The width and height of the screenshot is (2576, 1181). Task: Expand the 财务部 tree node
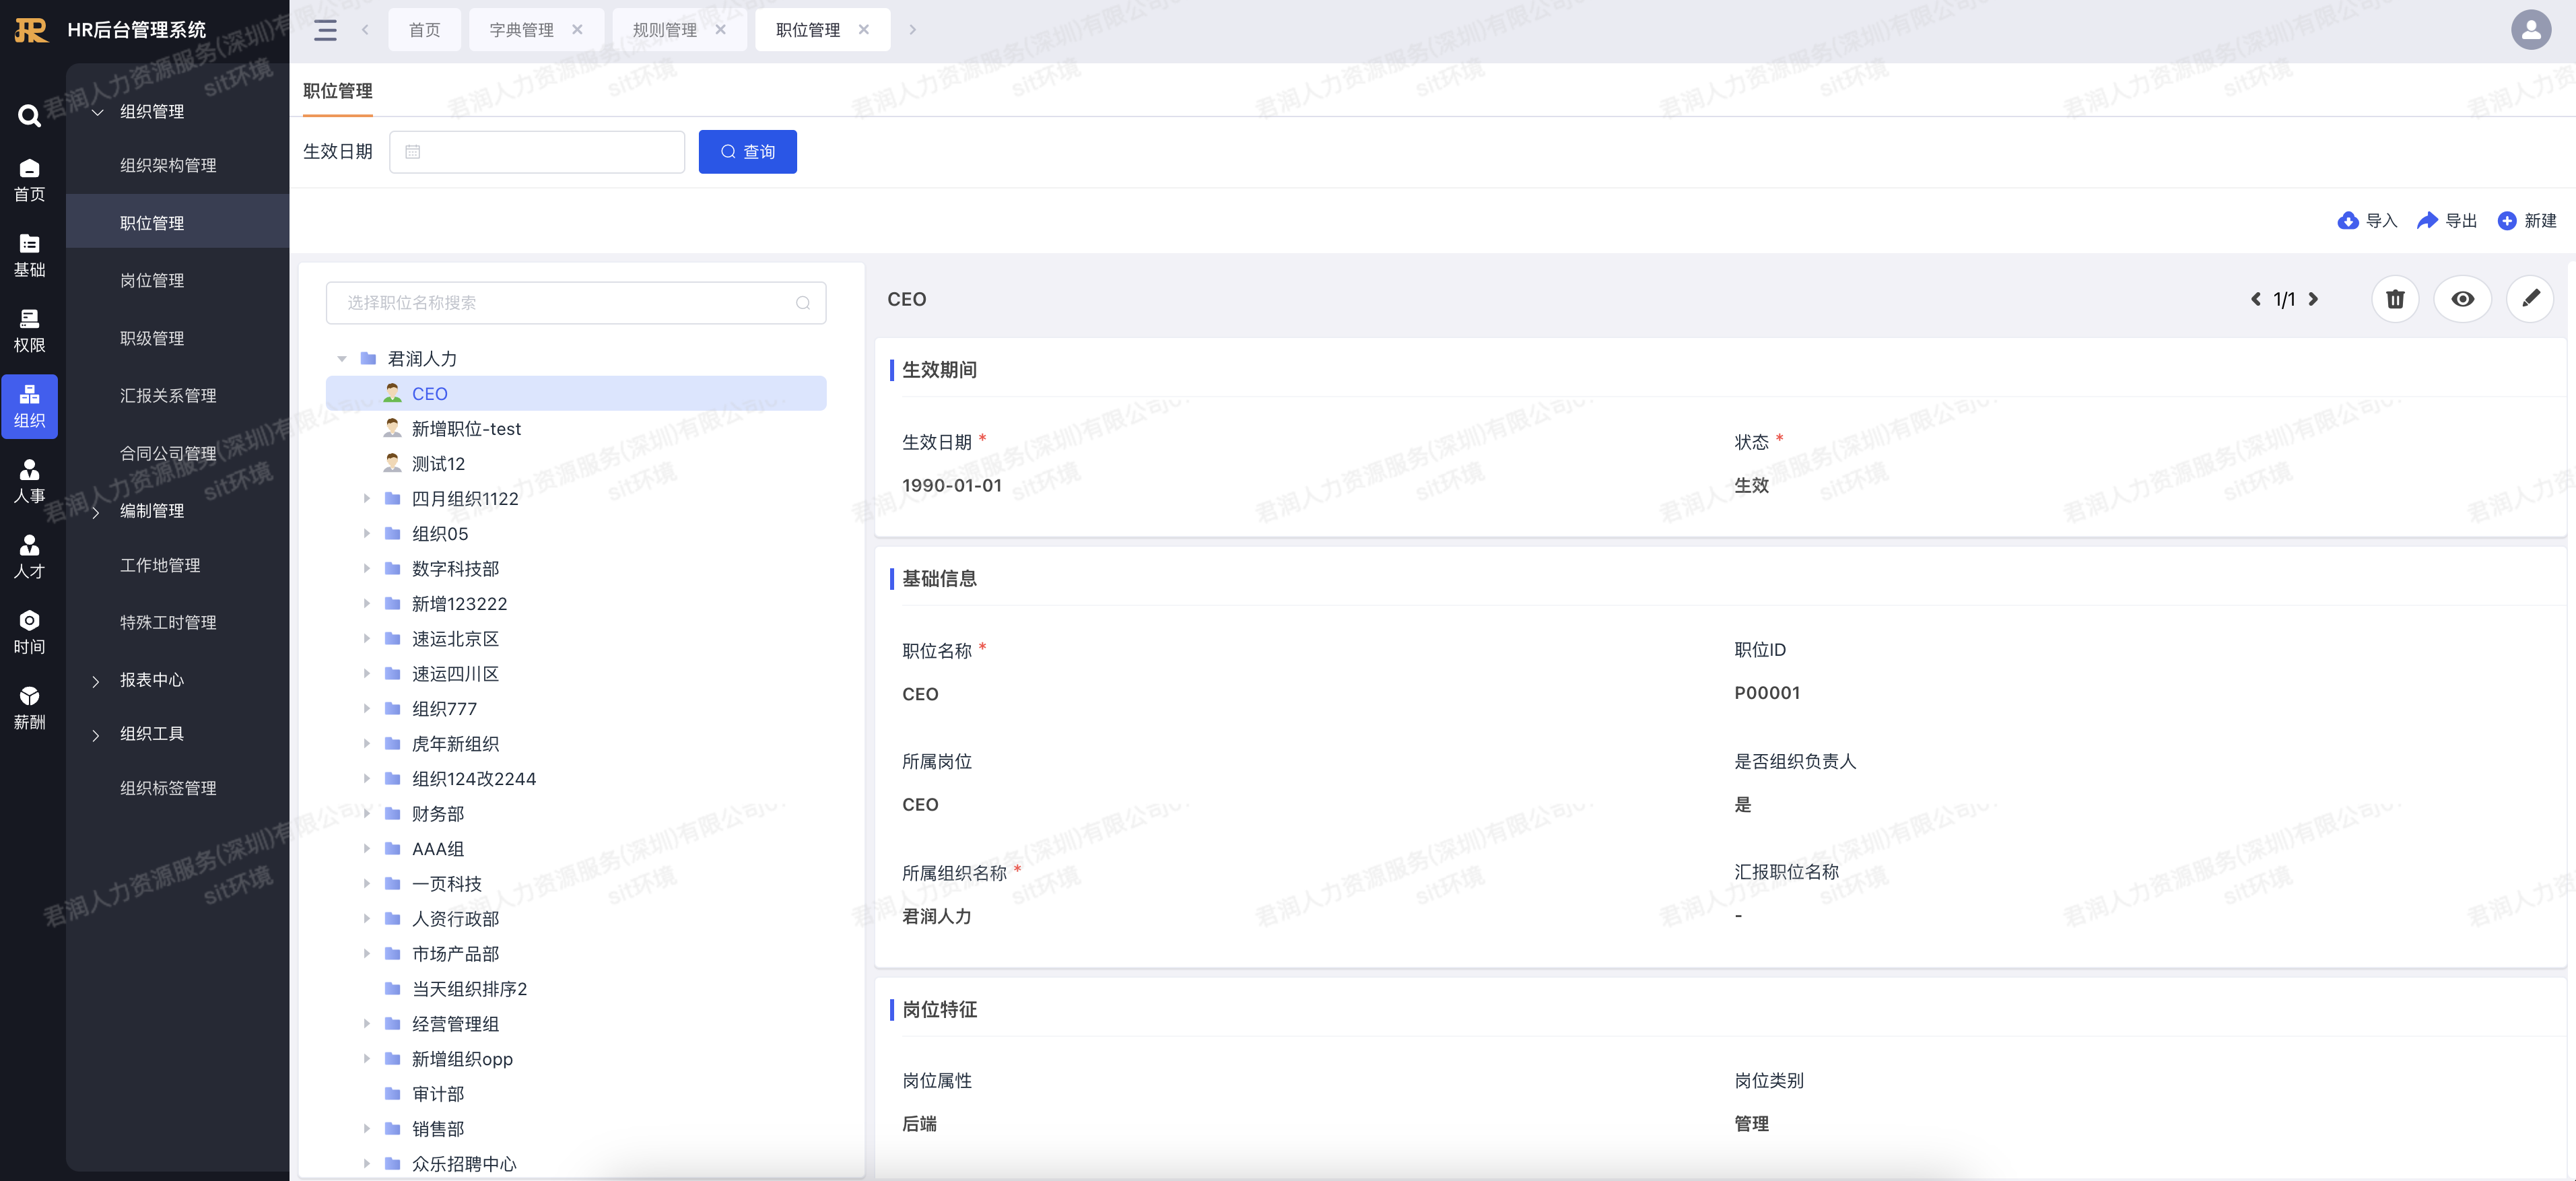[367, 813]
